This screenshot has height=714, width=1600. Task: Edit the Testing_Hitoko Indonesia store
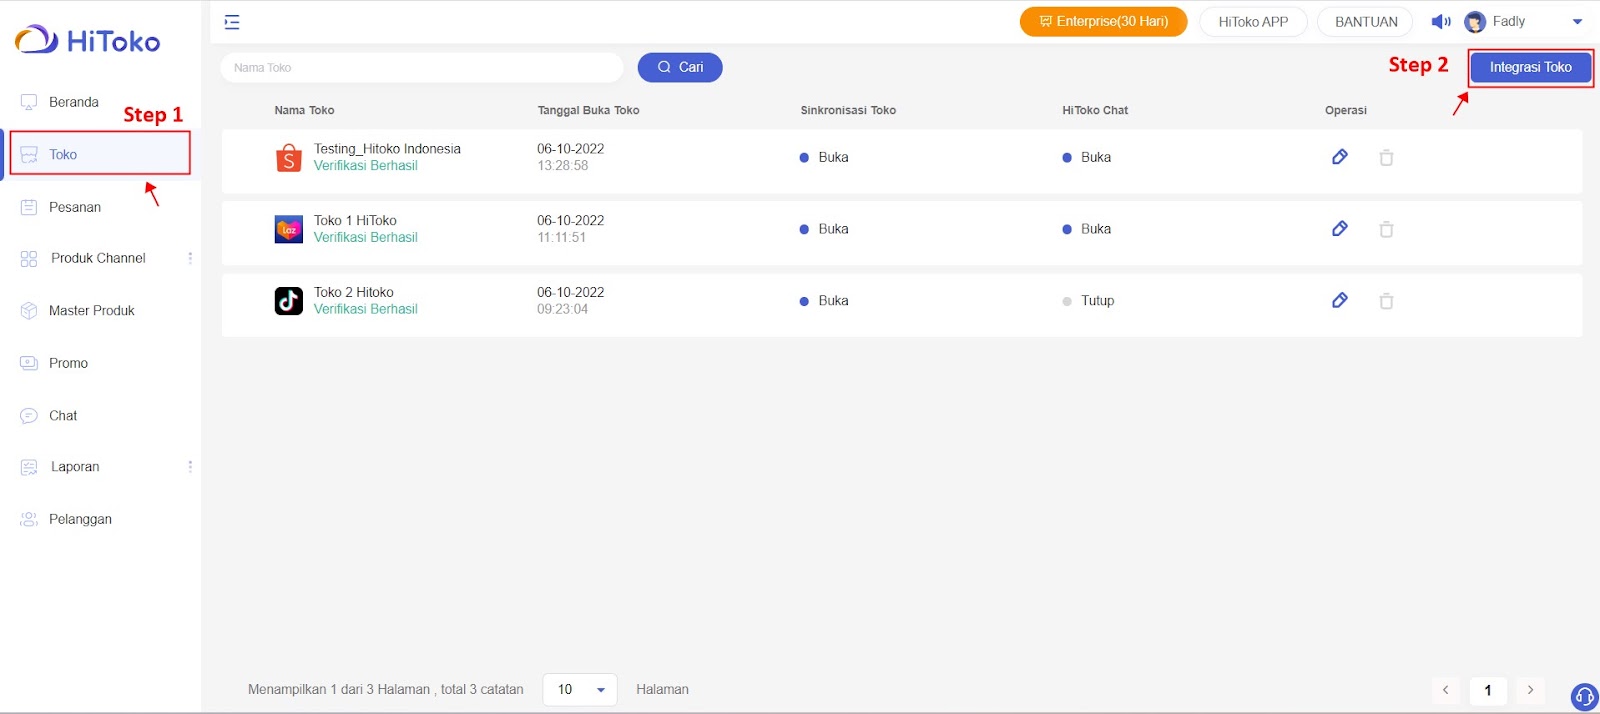1339,157
